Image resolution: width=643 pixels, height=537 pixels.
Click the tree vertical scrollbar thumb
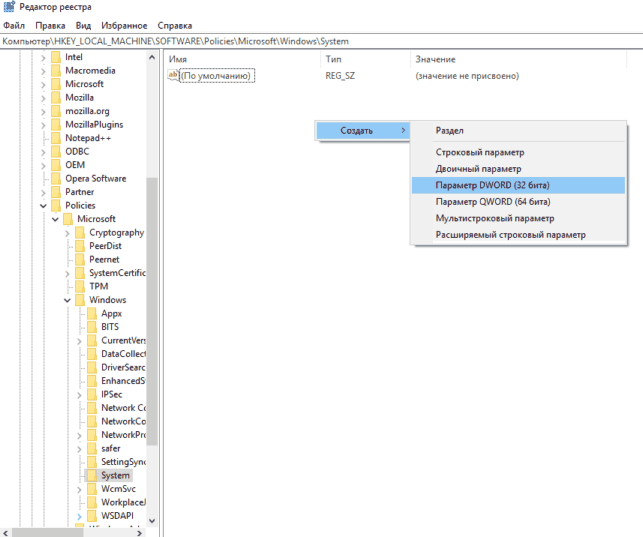tap(152, 312)
